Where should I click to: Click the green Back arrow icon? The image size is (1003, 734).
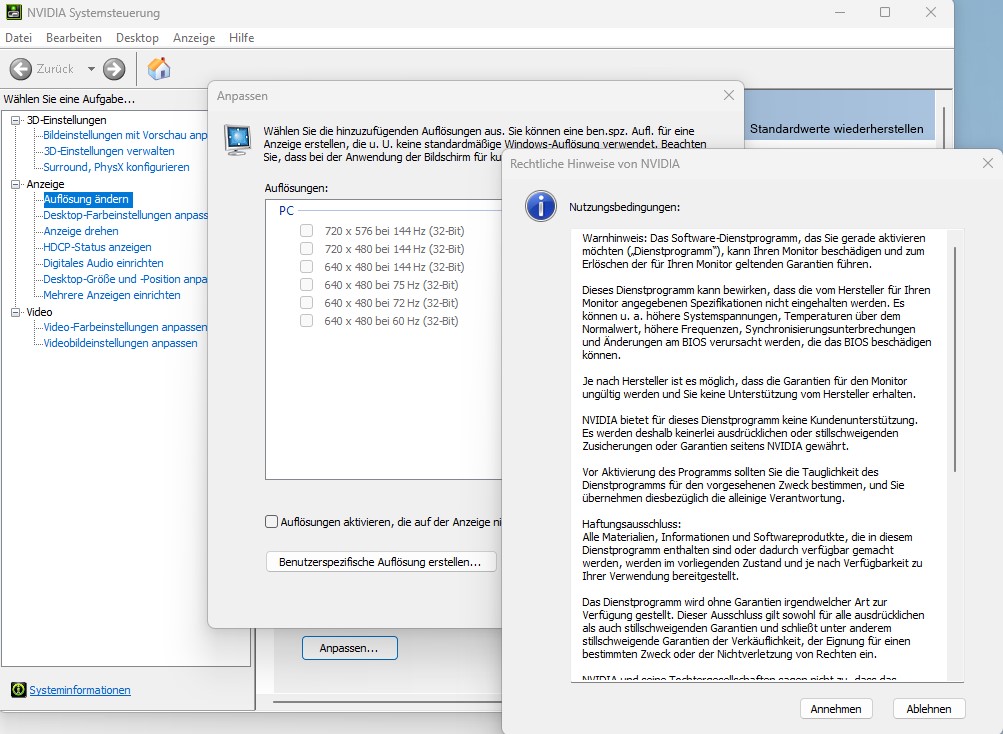coord(20,69)
